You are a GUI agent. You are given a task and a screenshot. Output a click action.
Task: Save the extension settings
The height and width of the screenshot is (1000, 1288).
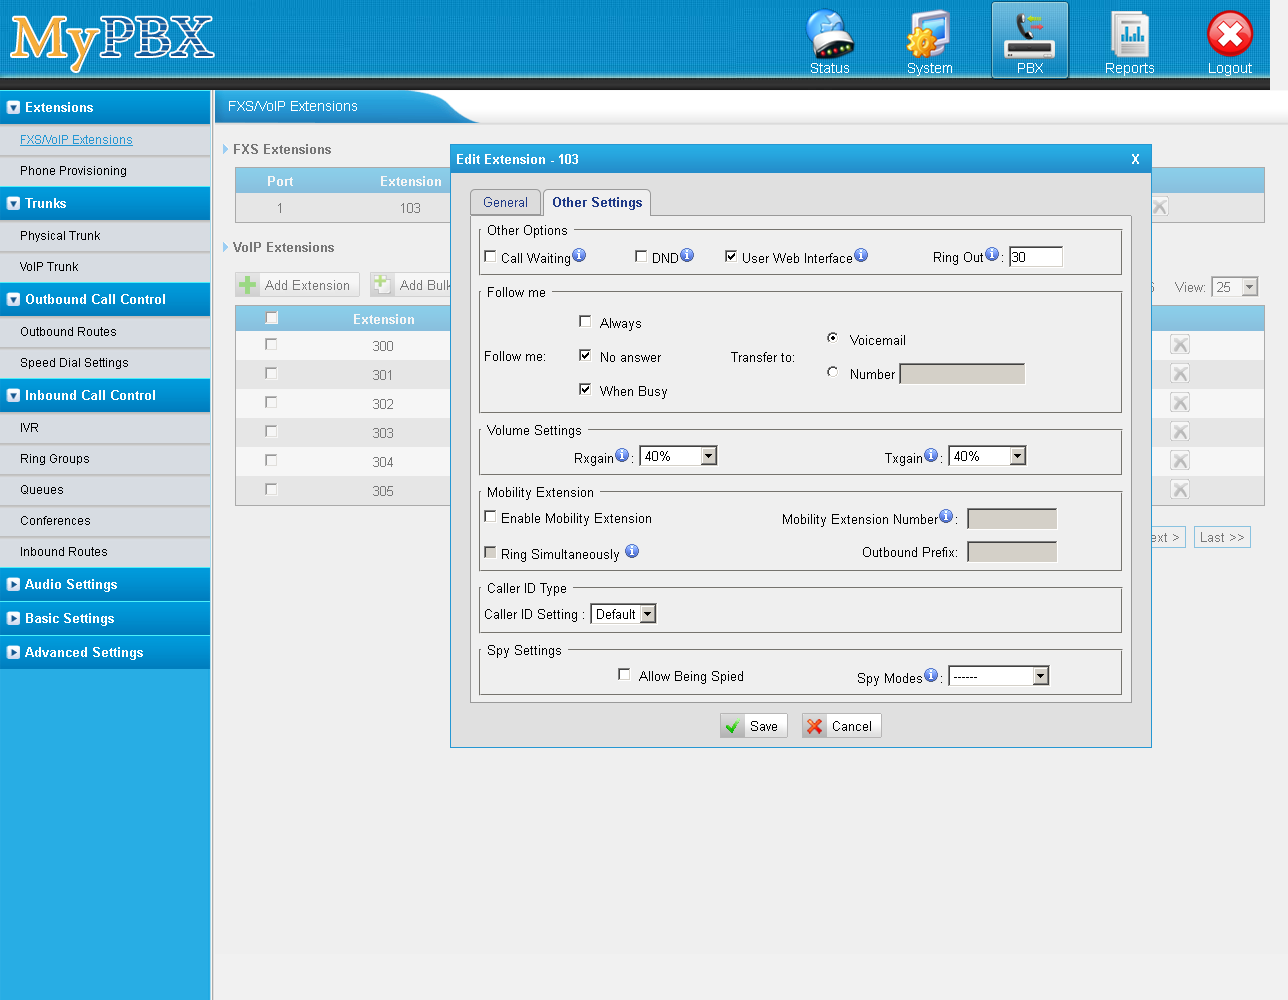coord(754,726)
